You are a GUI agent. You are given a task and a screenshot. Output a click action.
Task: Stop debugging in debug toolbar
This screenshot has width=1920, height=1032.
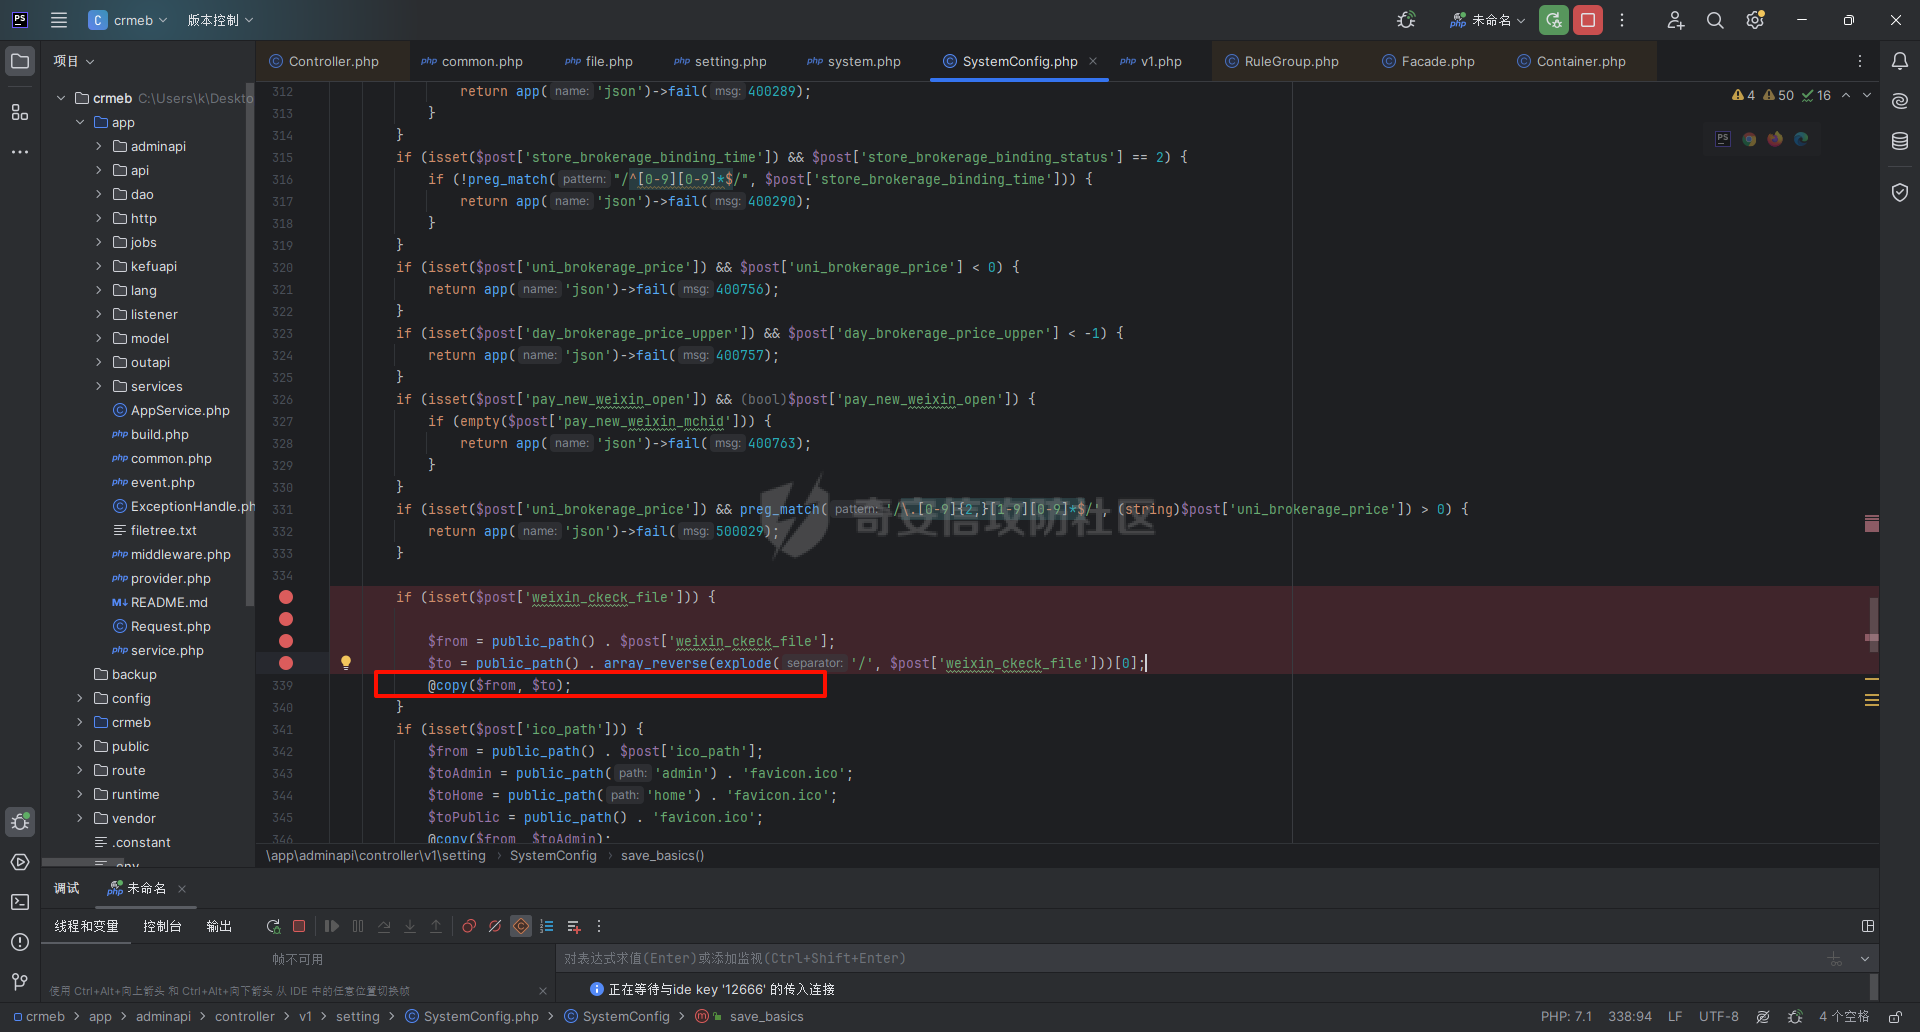299,926
